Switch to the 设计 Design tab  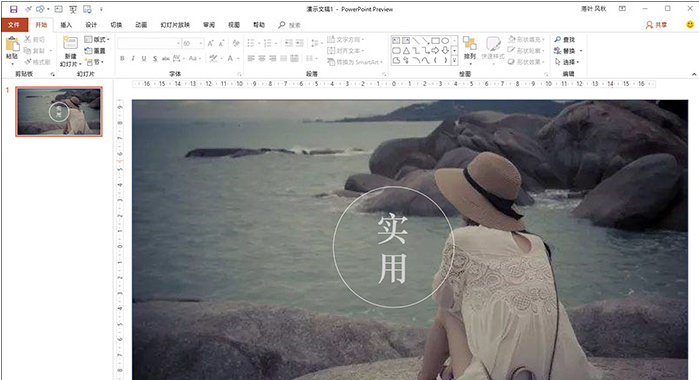point(91,25)
